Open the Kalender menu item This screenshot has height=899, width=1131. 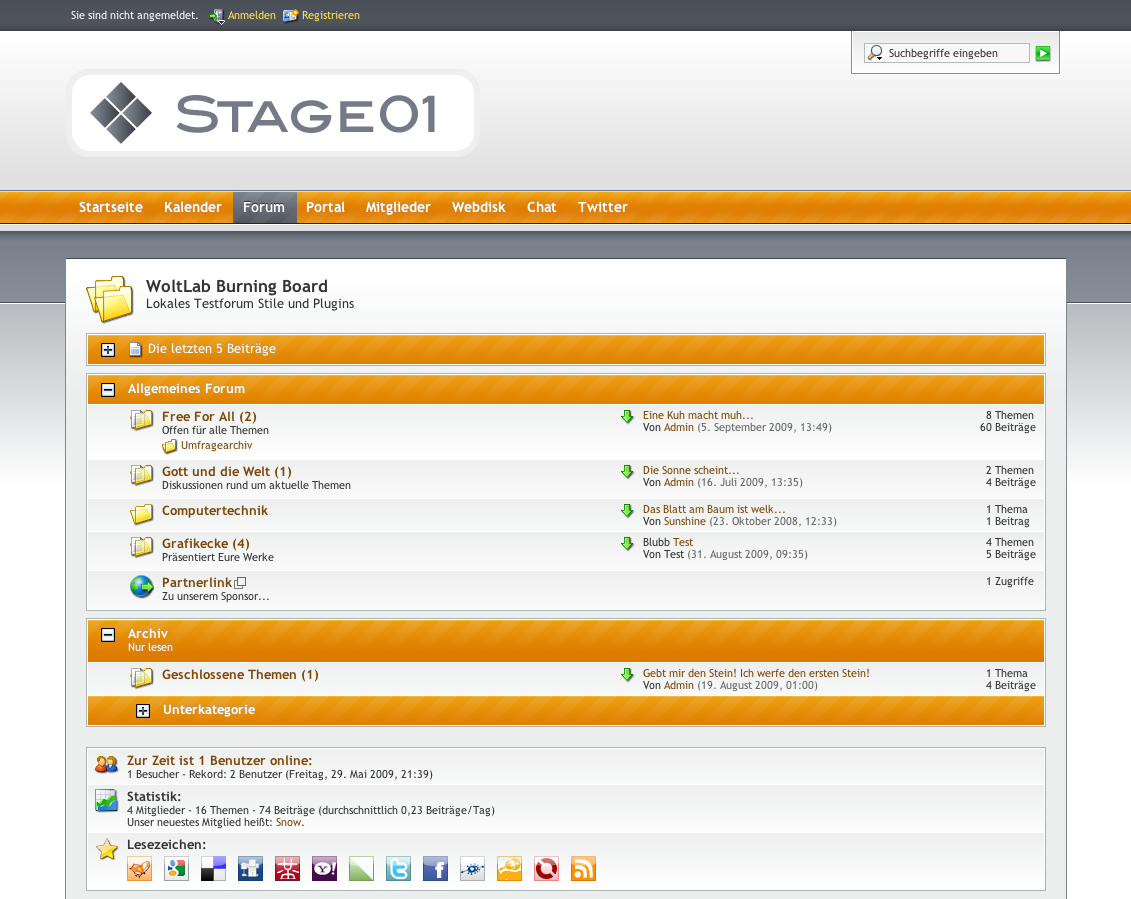tap(193, 207)
